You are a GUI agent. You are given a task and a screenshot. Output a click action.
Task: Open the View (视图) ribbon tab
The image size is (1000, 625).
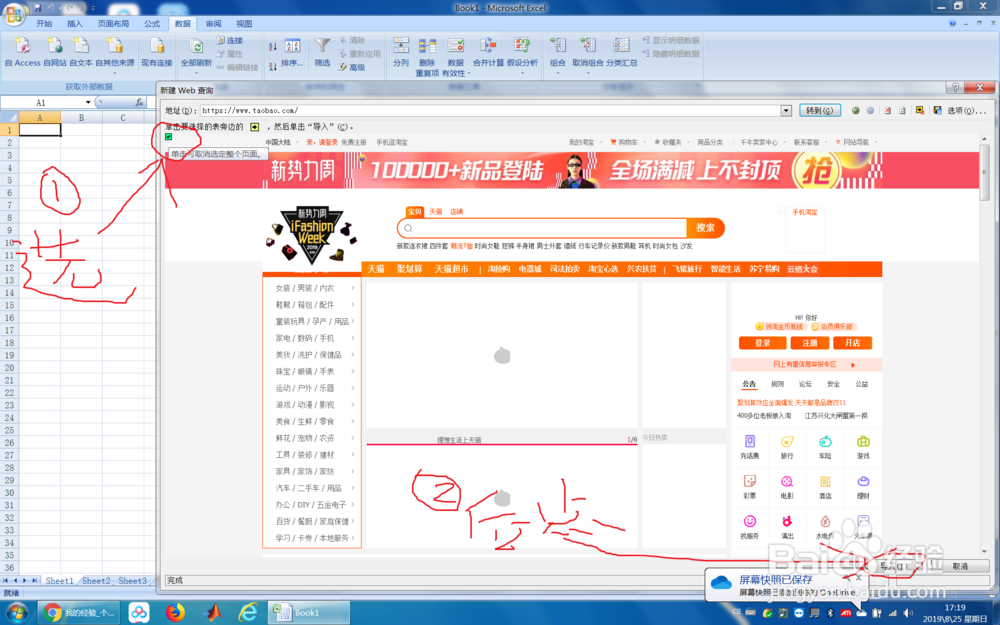coord(244,24)
